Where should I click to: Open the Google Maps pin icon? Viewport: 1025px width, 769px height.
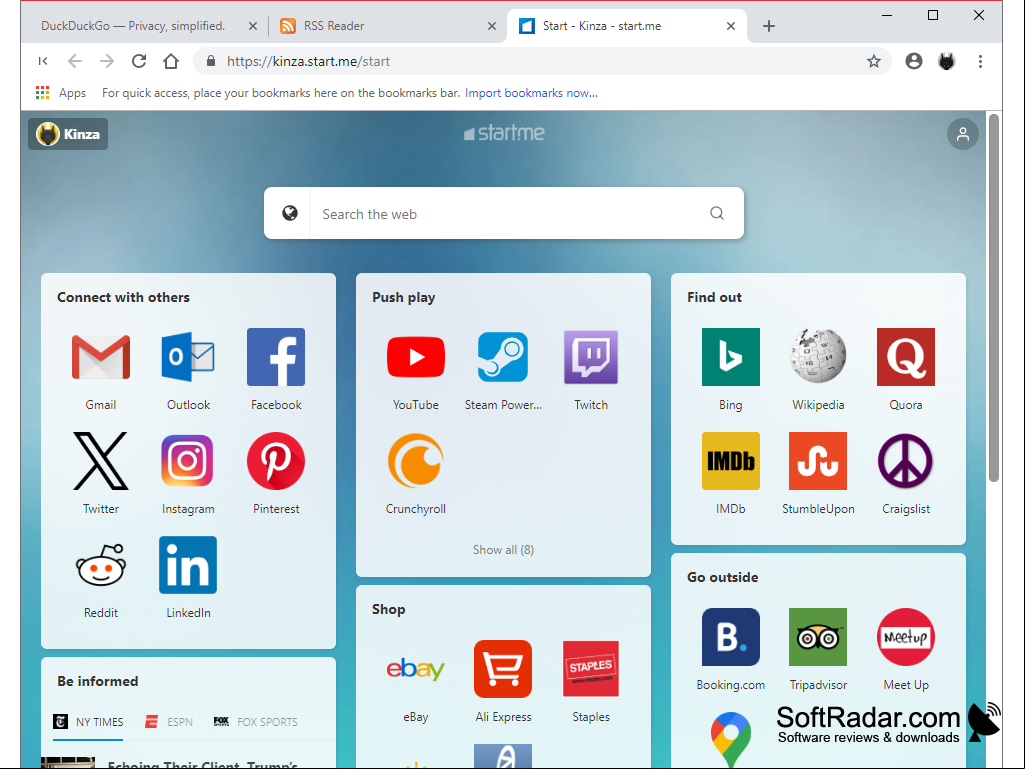point(731,739)
